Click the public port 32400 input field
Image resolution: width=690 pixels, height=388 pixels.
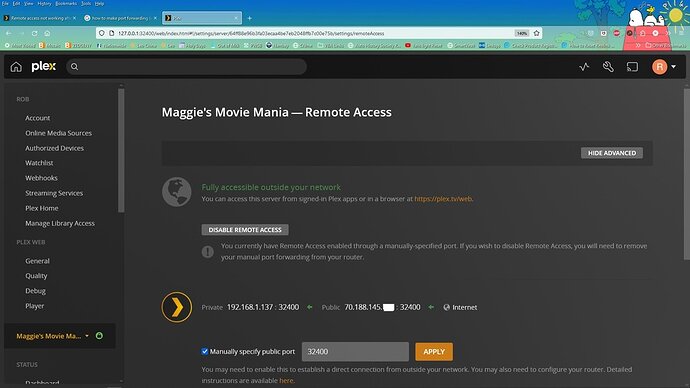(355, 351)
